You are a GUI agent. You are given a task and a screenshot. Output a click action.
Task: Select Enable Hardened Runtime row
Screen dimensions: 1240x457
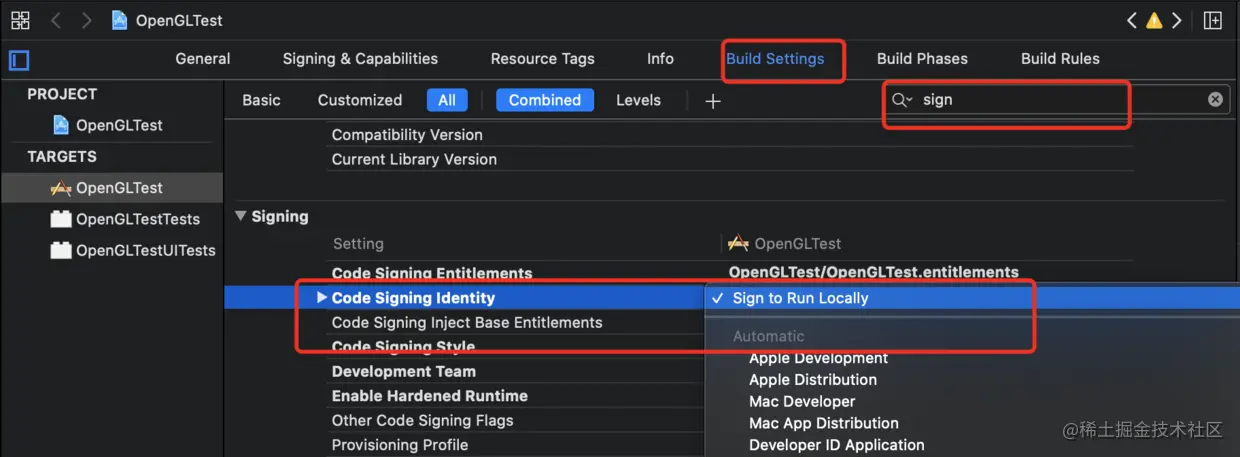(x=430, y=396)
